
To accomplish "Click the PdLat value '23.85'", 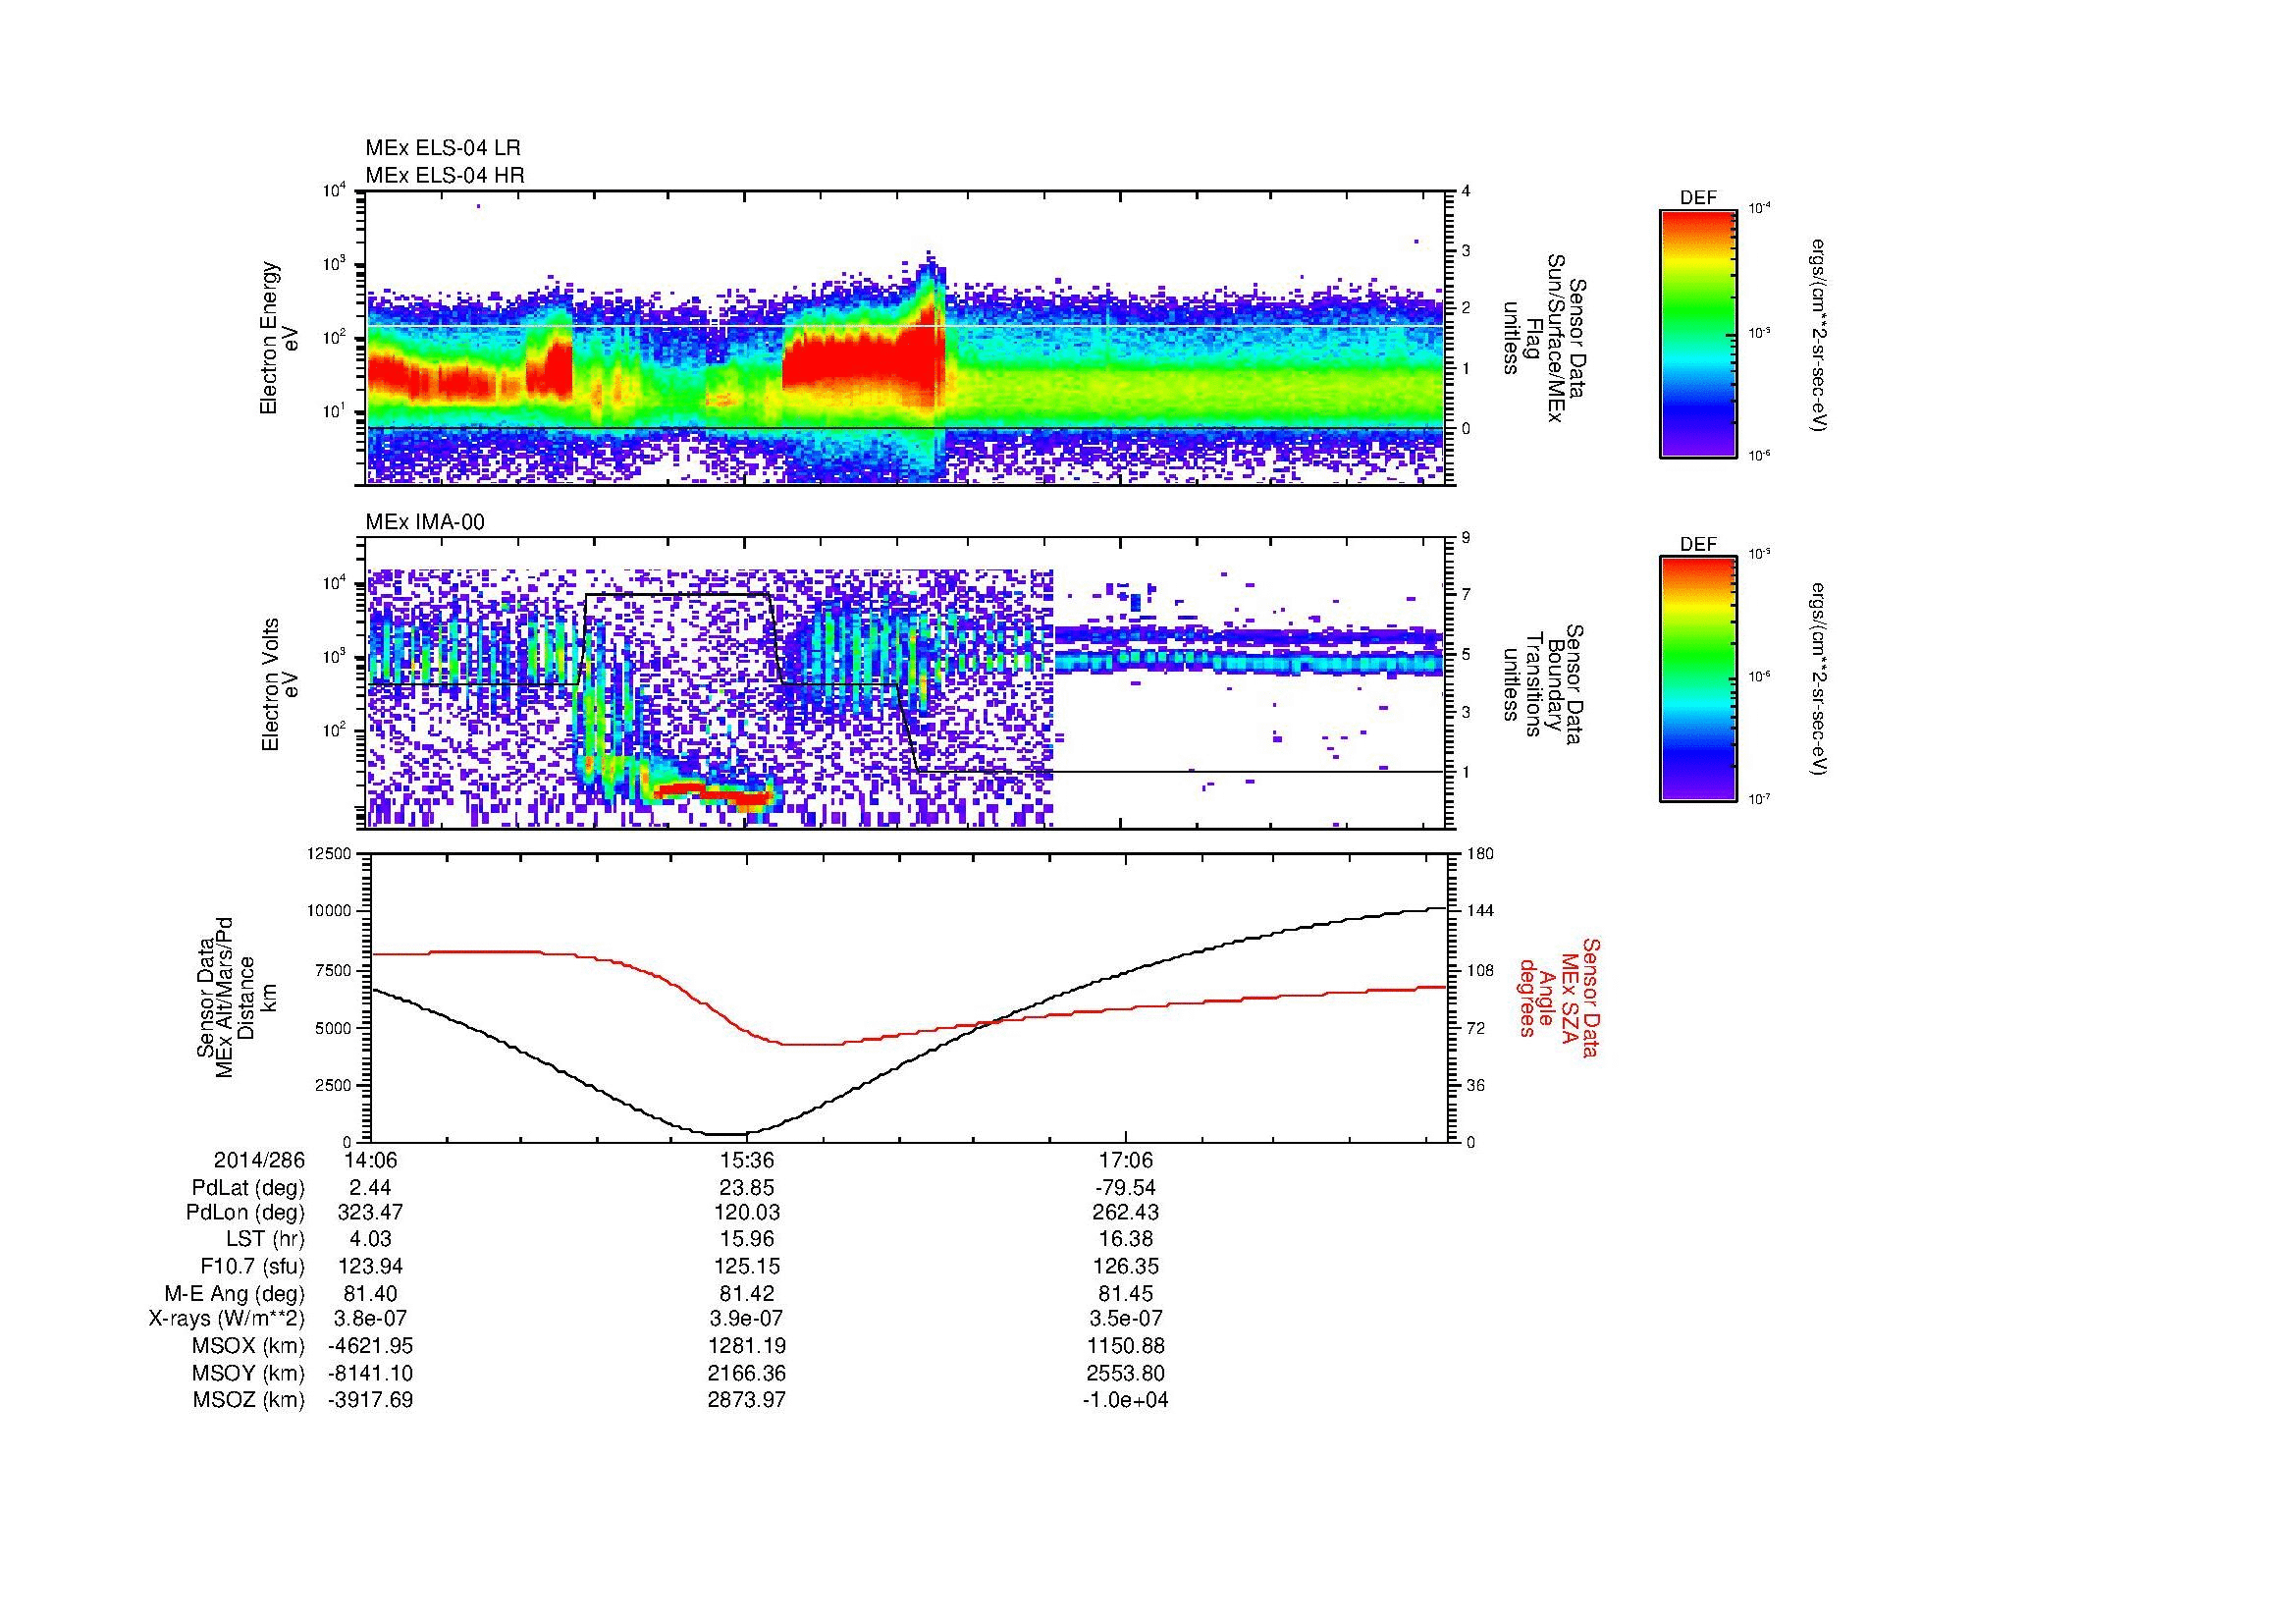I will pyautogui.click(x=747, y=1187).
